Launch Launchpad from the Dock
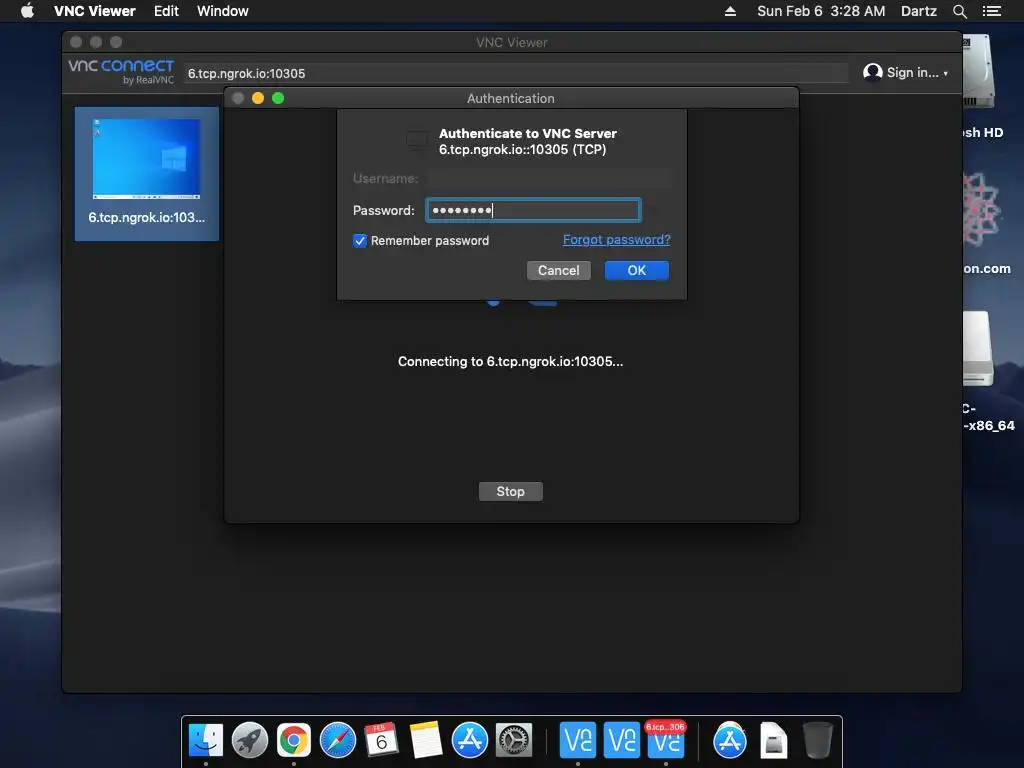The height and width of the screenshot is (768, 1024). [x=249, y=741]
